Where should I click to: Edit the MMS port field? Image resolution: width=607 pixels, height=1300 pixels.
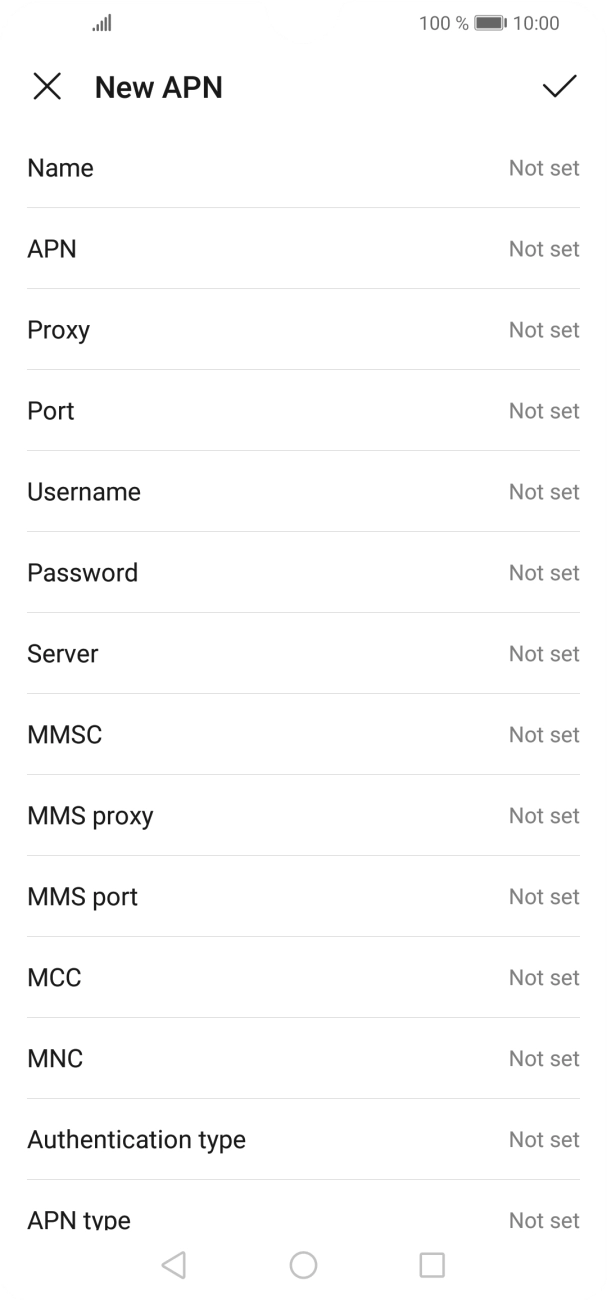(303, 897)
